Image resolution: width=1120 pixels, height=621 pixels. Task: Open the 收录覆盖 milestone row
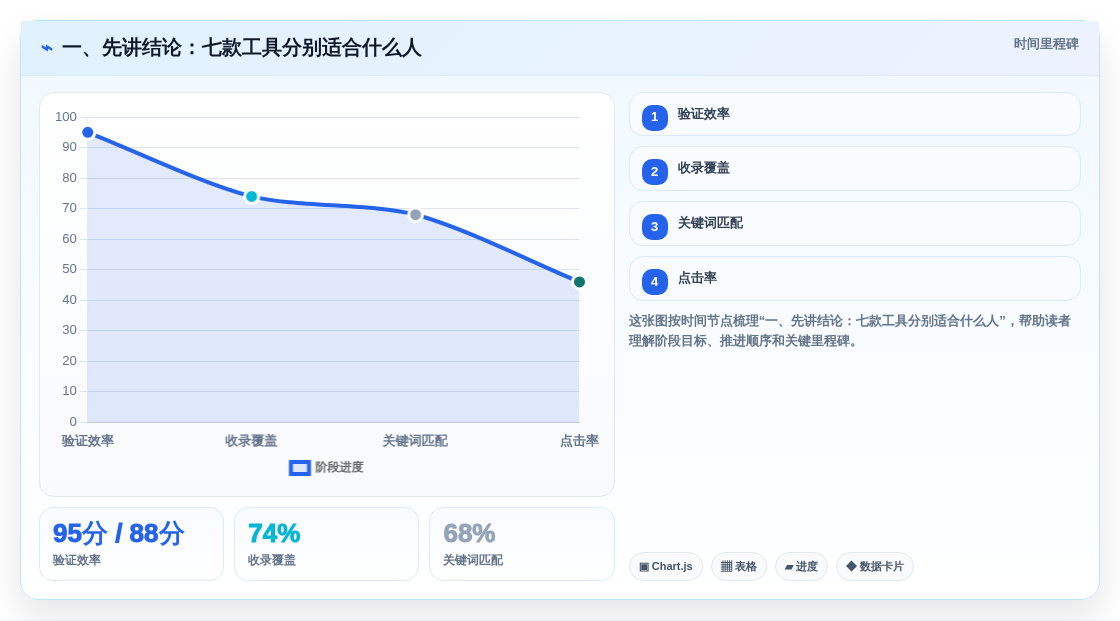pos(854,169)
